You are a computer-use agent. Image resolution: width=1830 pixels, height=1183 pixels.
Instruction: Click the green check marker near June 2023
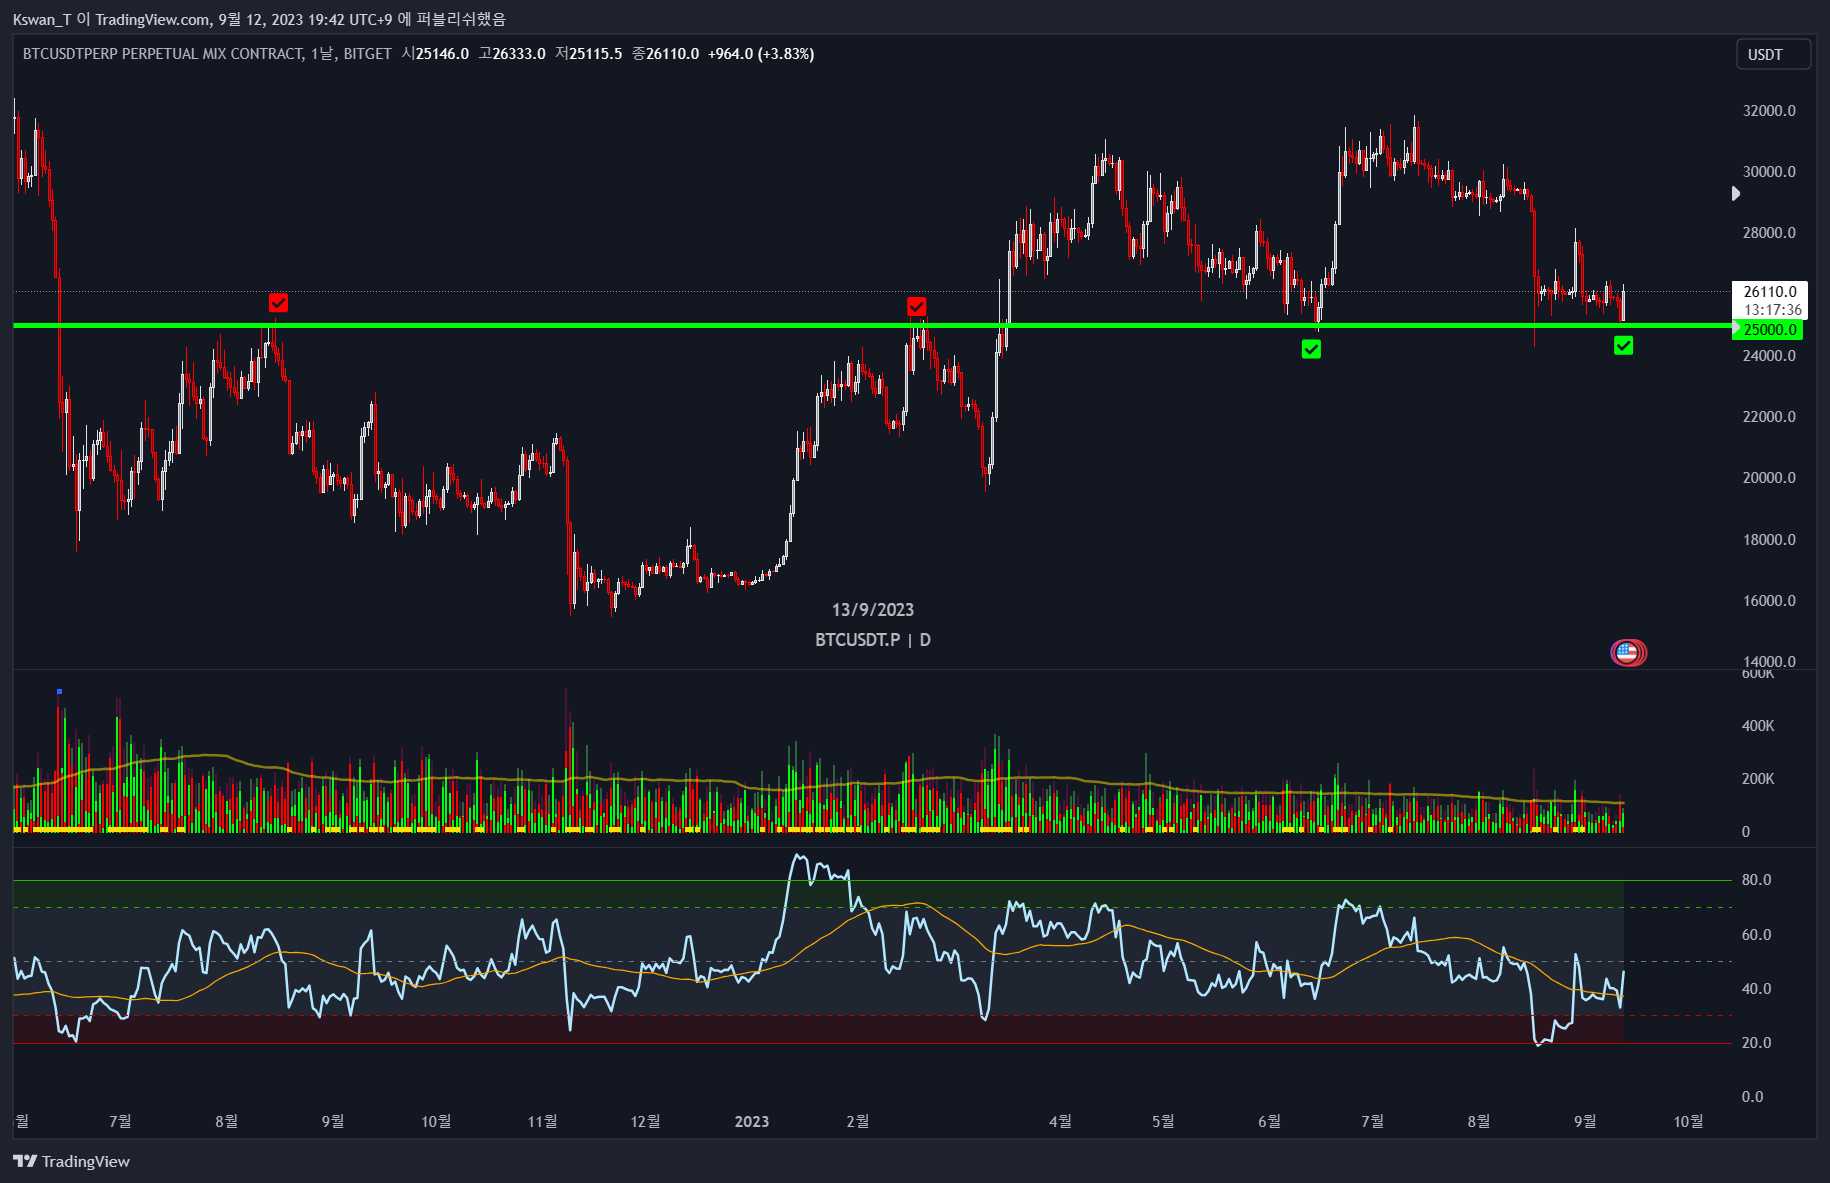1311,349
